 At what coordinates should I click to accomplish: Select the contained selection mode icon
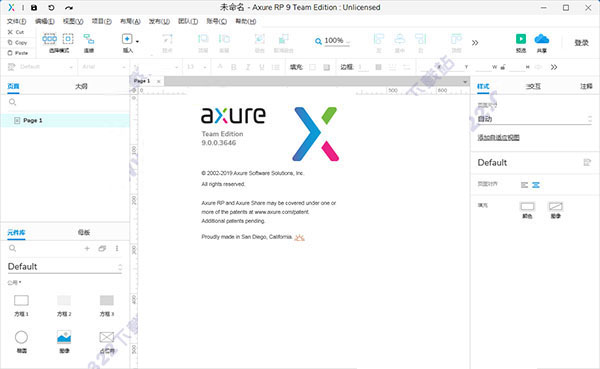tap(68, 39)
